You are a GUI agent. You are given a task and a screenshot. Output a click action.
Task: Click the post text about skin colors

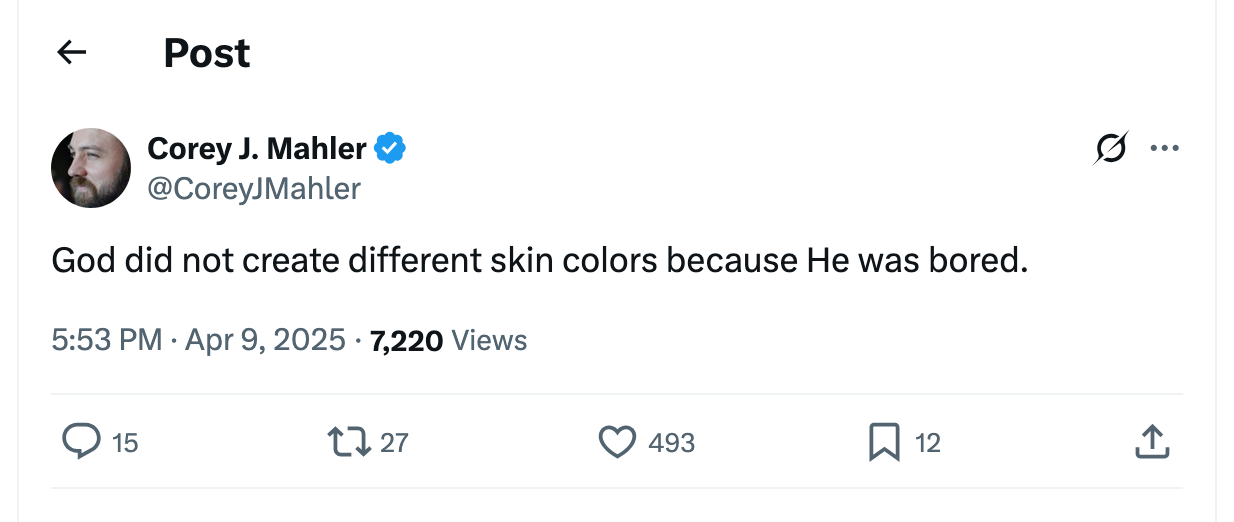(540, 261)
